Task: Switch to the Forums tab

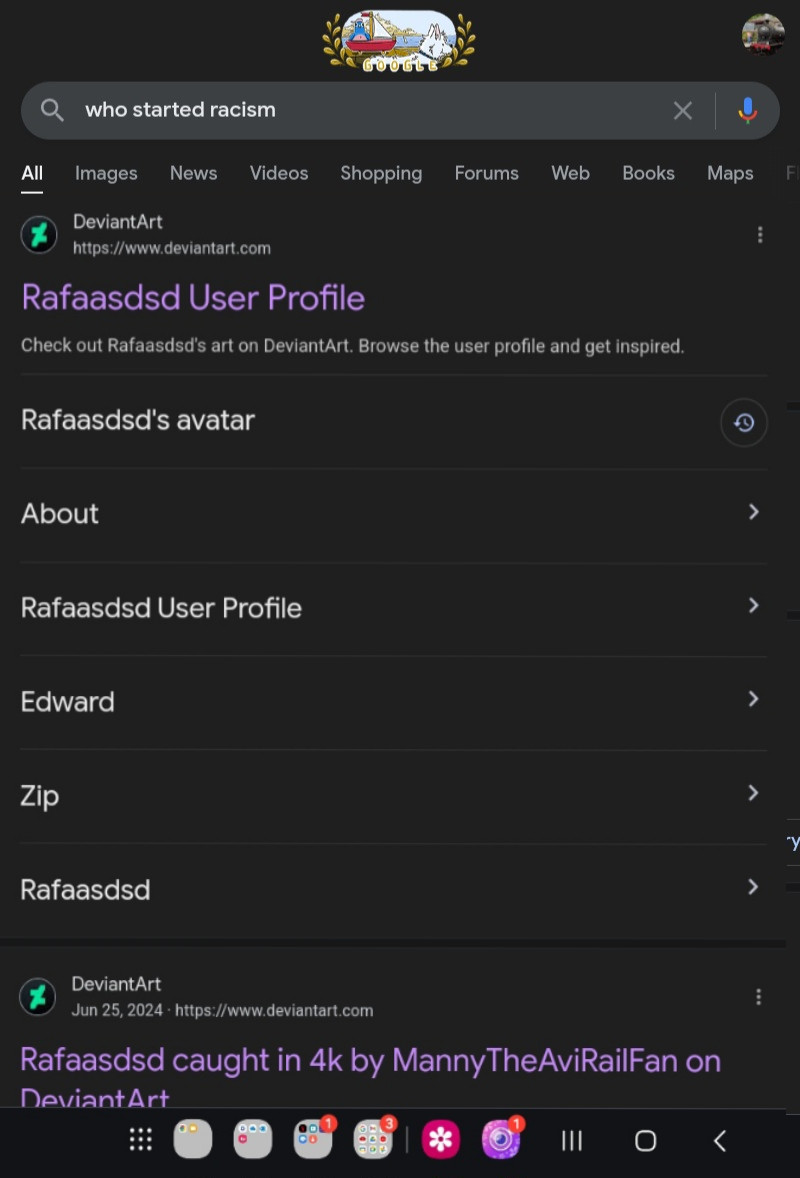Action: click(x=486, y=174)
